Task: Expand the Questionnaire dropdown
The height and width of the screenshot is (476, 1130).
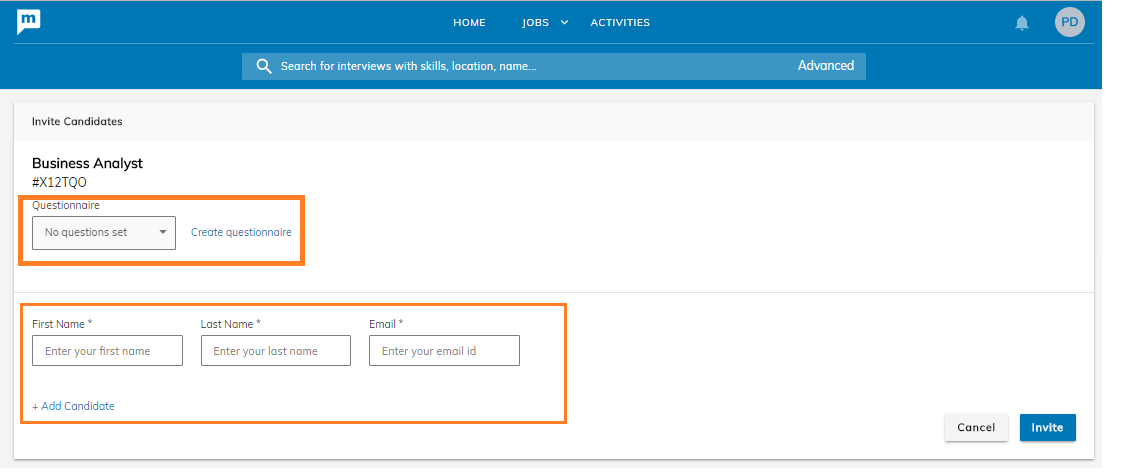Action: (104, 233)
